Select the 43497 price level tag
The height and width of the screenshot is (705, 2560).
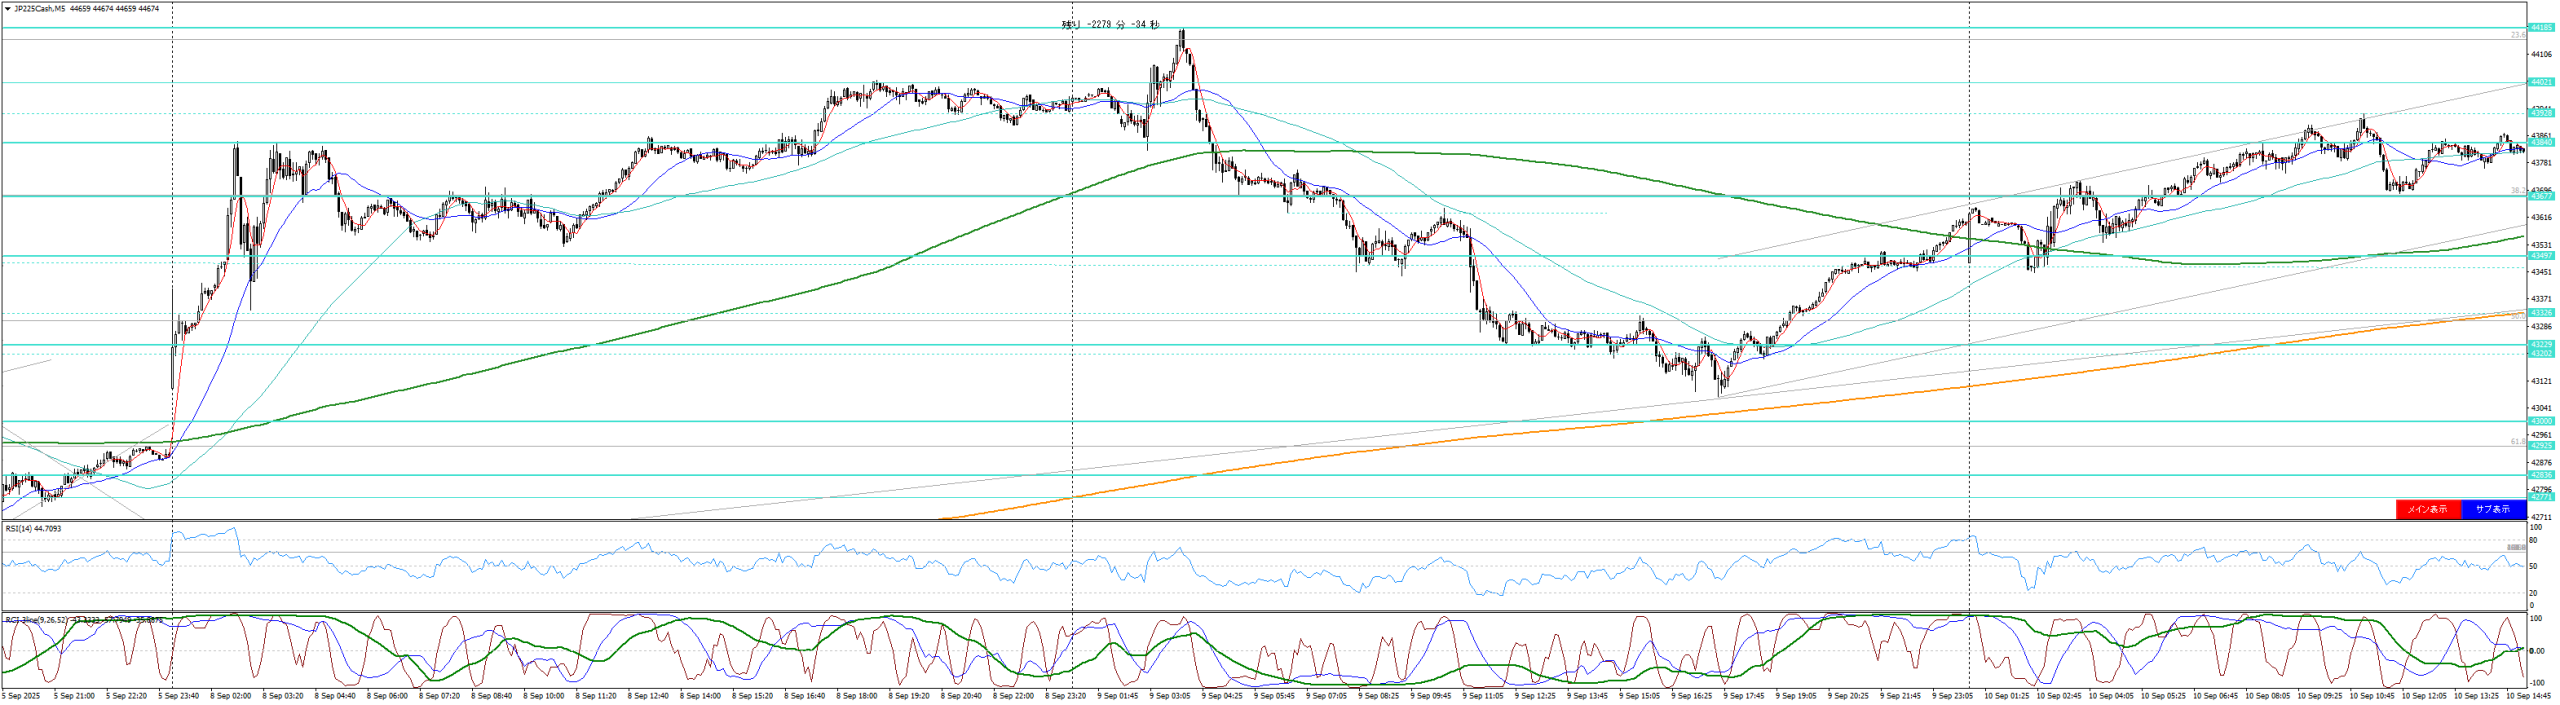(x=2541, y=256)
